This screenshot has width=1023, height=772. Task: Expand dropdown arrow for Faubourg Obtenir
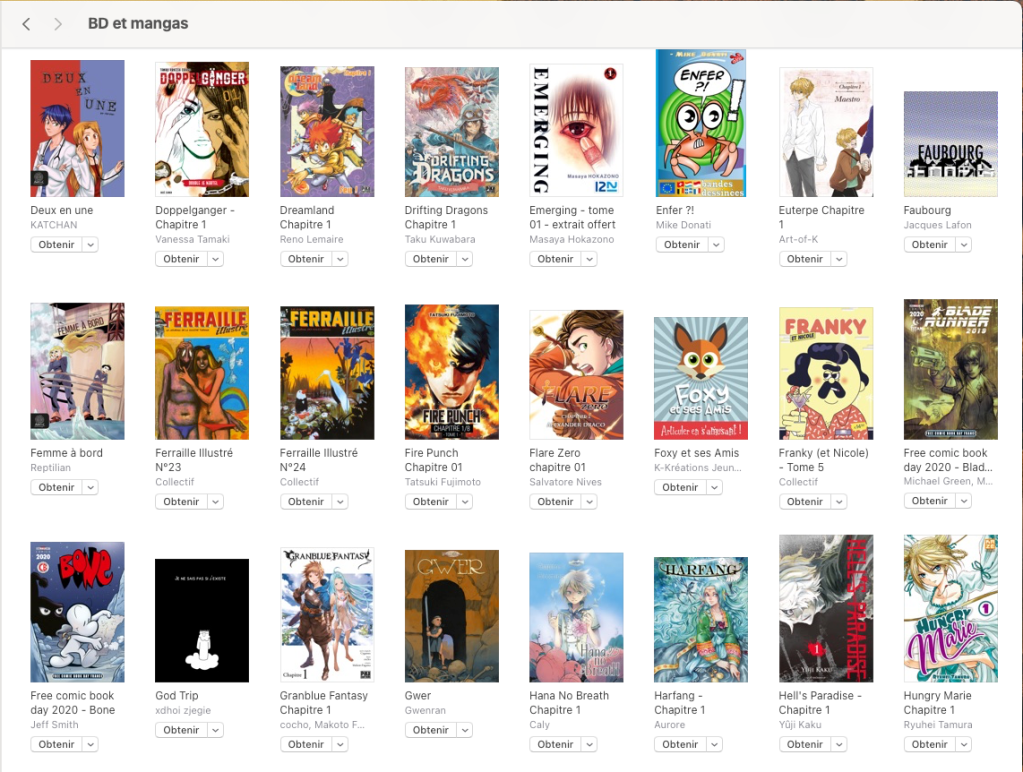[x=964, y=245]
